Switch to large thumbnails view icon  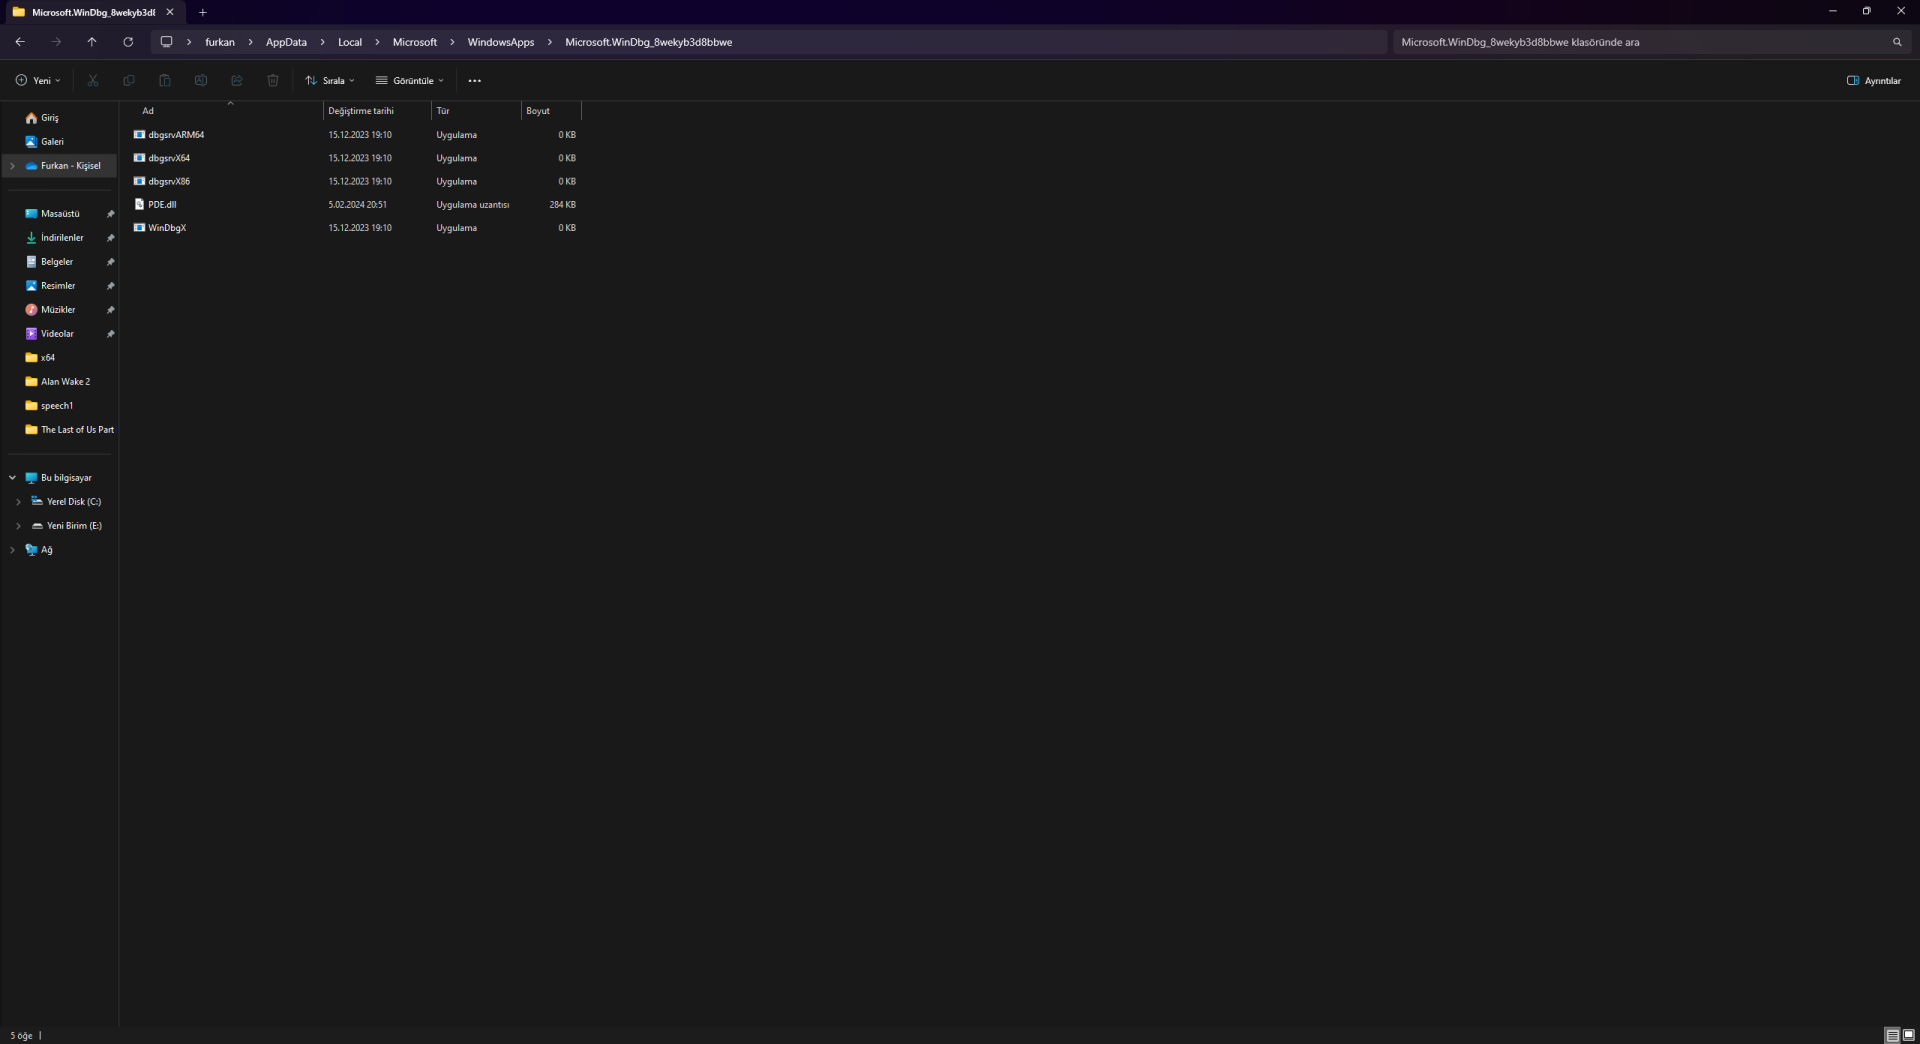1908,1035
